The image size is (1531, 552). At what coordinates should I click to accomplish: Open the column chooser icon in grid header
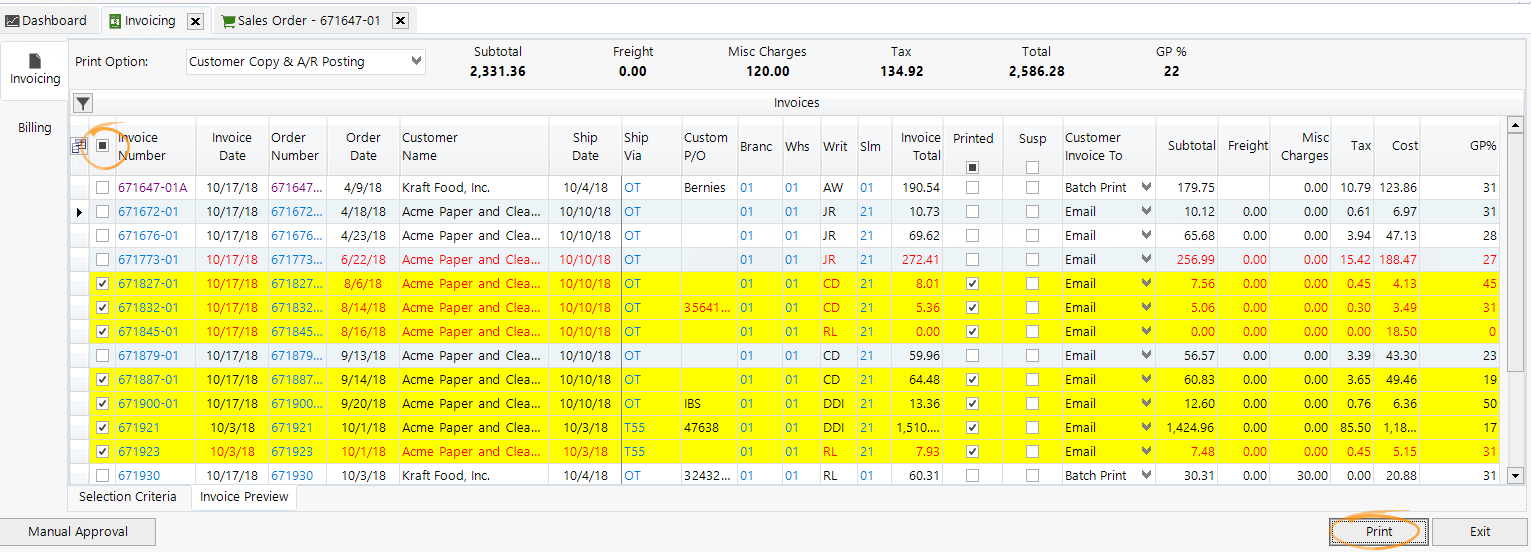point(79,147)
